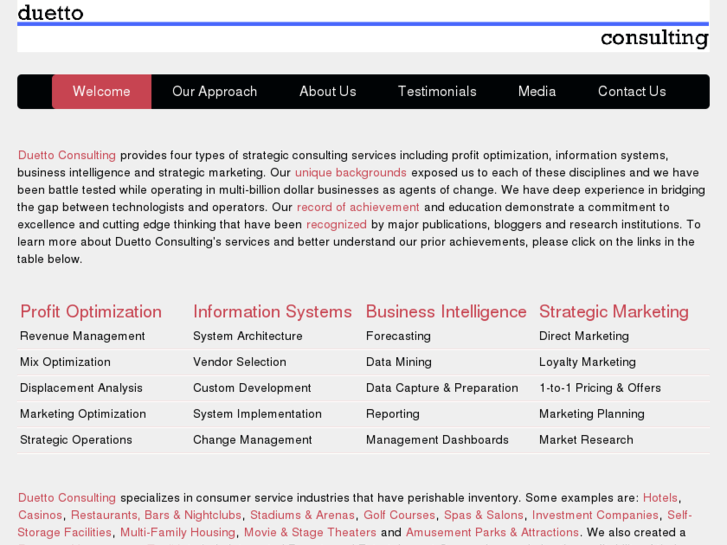This screenshot has height=545, width=727.
Task: Click Restaurants, Bars & Nightclubs link
Action: (x=156, y=515)
